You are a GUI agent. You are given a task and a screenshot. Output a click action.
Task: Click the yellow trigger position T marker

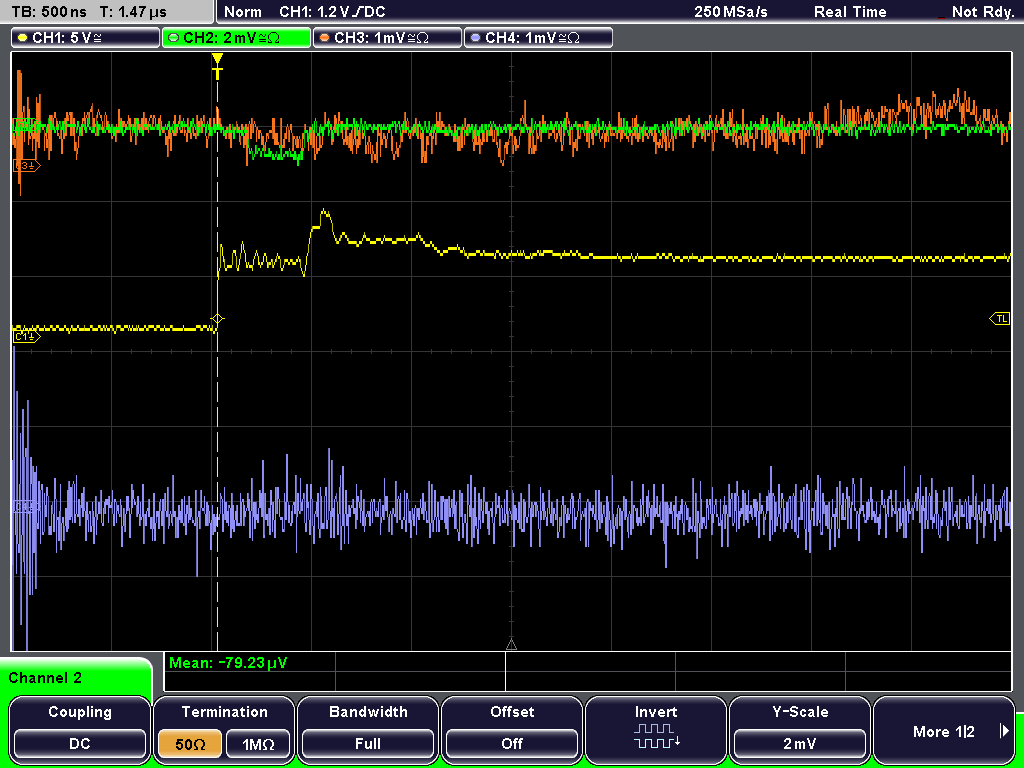[x=217, y=67]
